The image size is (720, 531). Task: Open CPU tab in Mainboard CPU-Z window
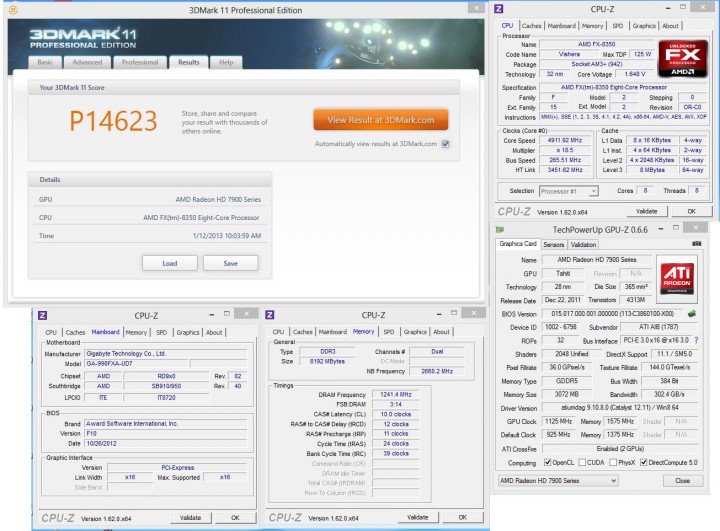point(51,332)
